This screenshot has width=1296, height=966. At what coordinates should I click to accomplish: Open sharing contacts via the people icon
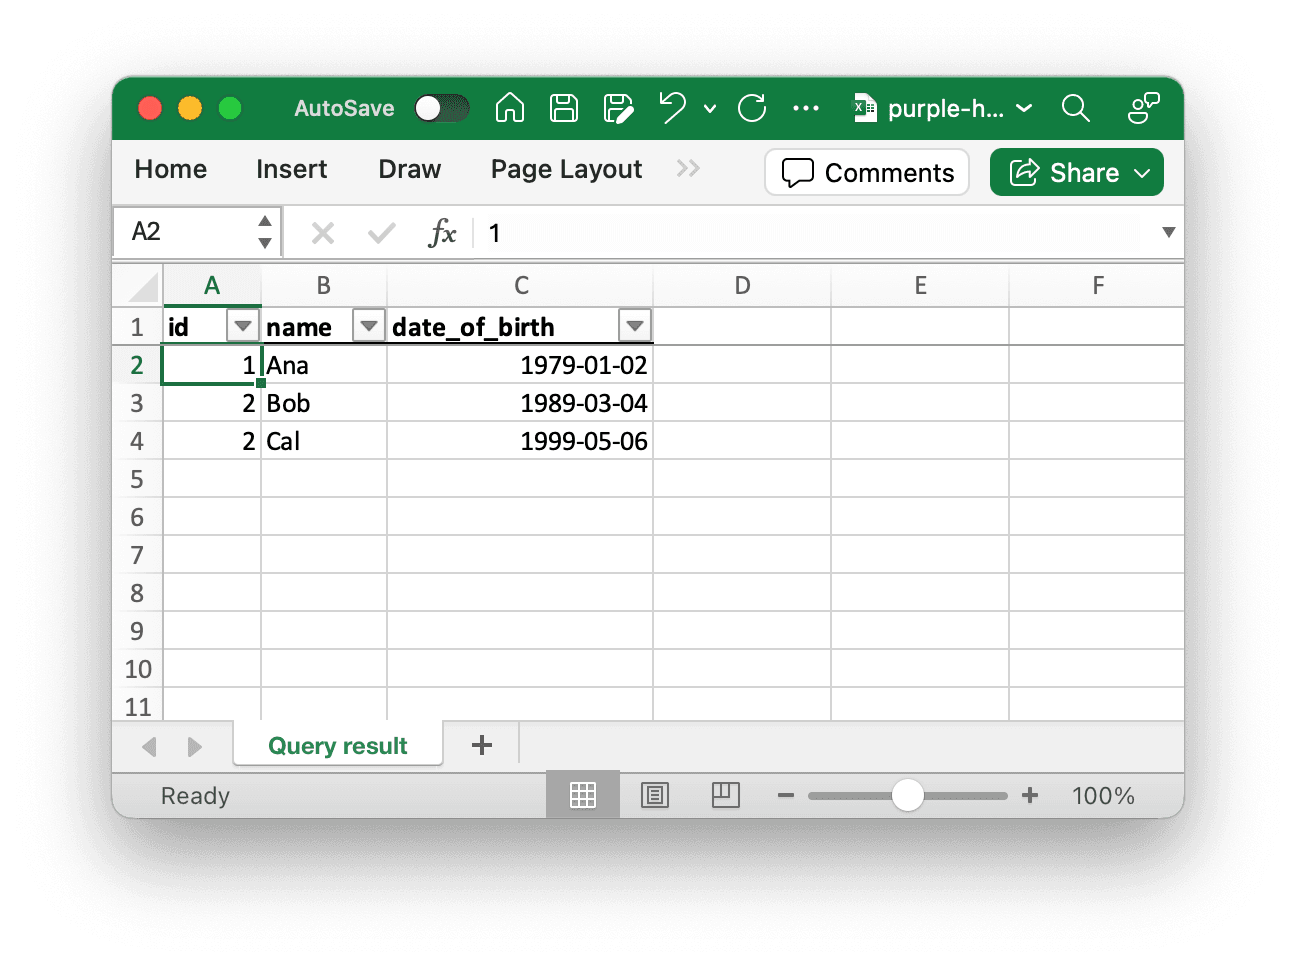pyautogui.click(x=1143, y=108)
